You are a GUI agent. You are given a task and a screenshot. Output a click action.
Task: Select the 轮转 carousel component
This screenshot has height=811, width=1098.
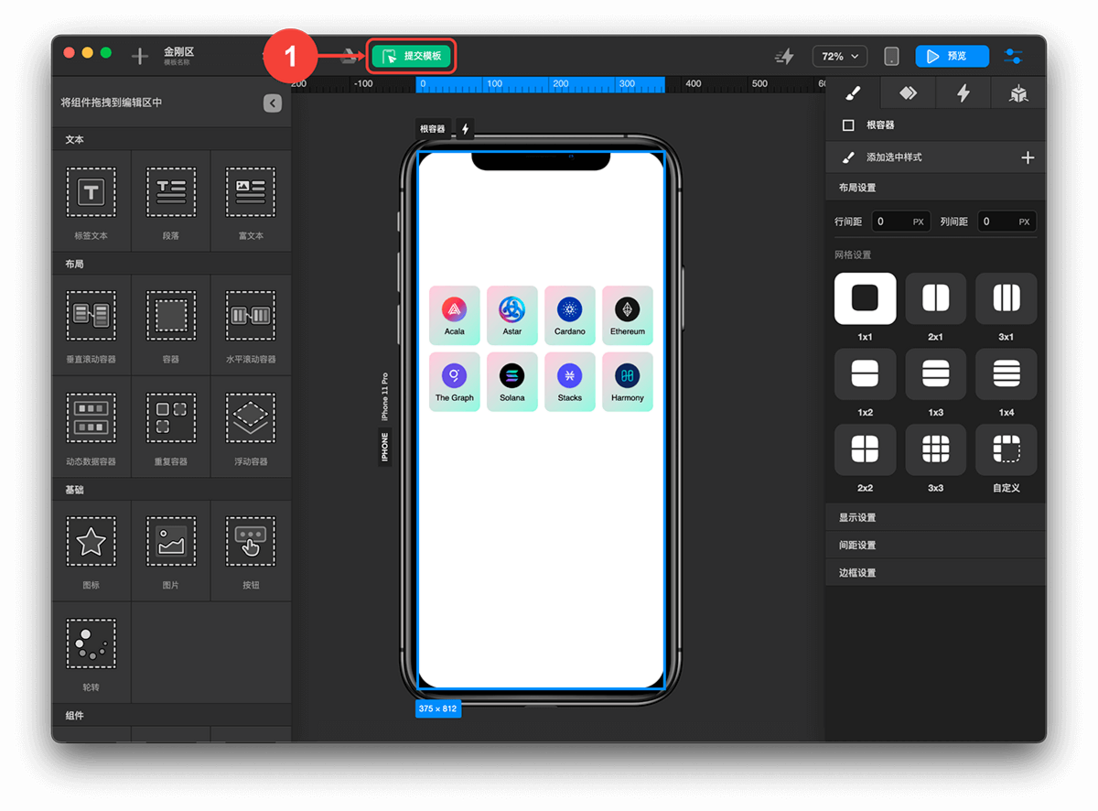pos(91,653)
